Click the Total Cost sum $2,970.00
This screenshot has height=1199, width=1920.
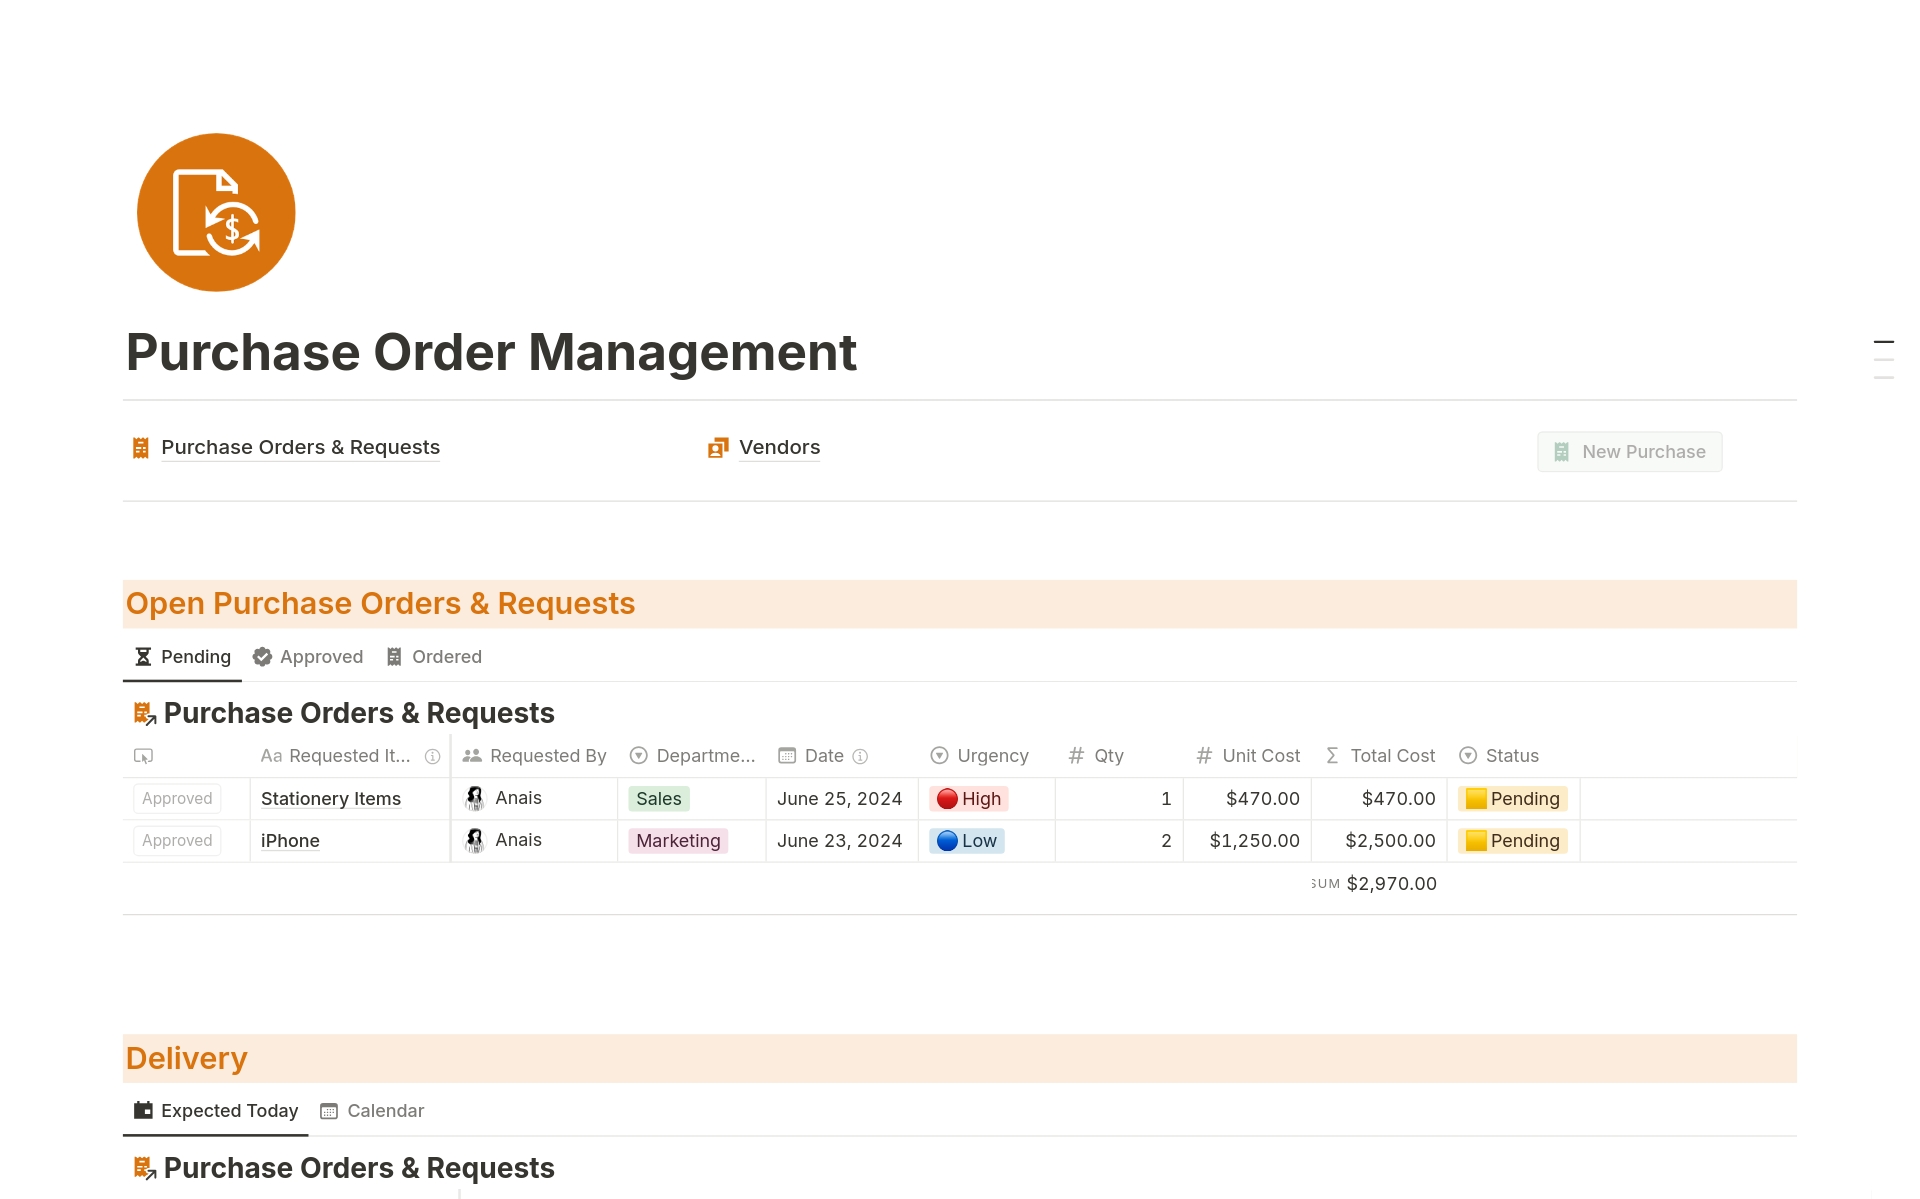point(1390,884)
